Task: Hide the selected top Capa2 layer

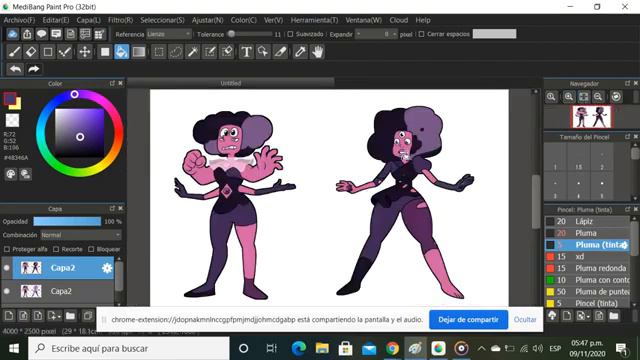Action: click(7, 268)
